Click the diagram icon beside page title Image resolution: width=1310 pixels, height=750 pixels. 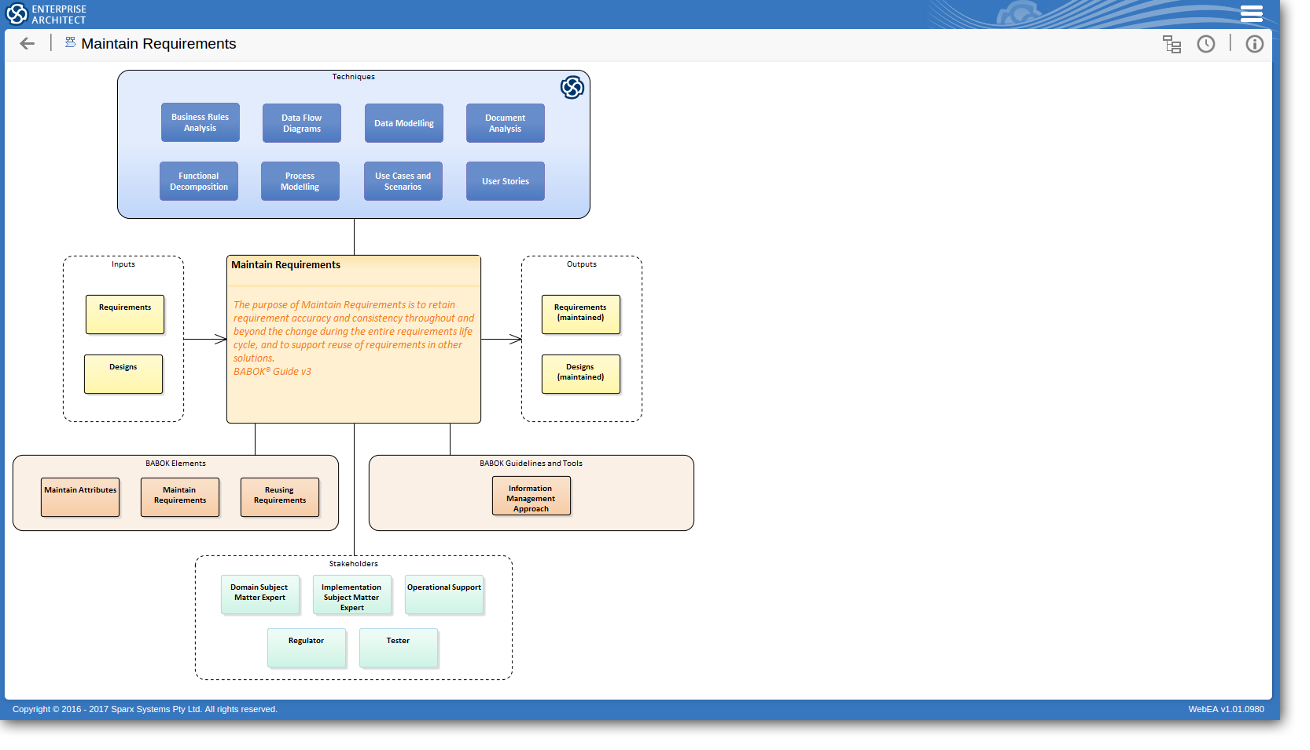pos(70,43)
